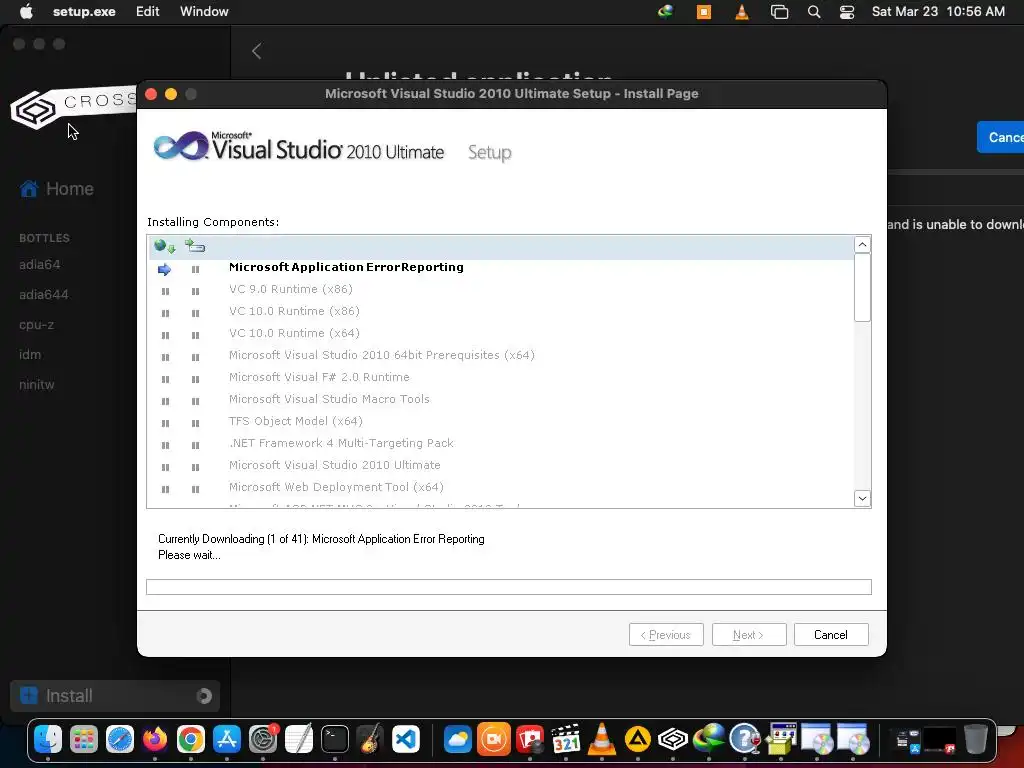Click the Microsoft Visual Studio Macro Tools row

[329, 399]
